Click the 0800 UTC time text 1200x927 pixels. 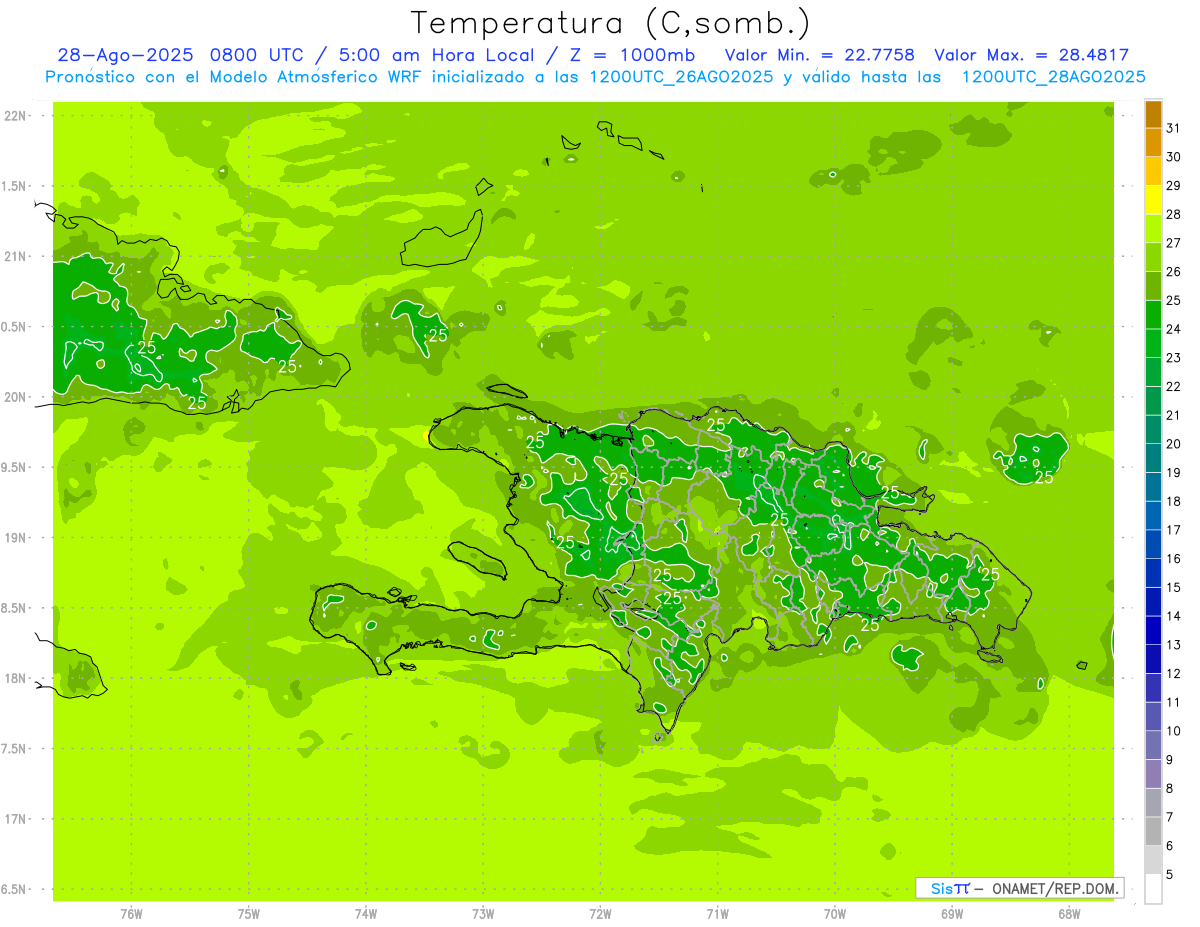click(257, 55)
